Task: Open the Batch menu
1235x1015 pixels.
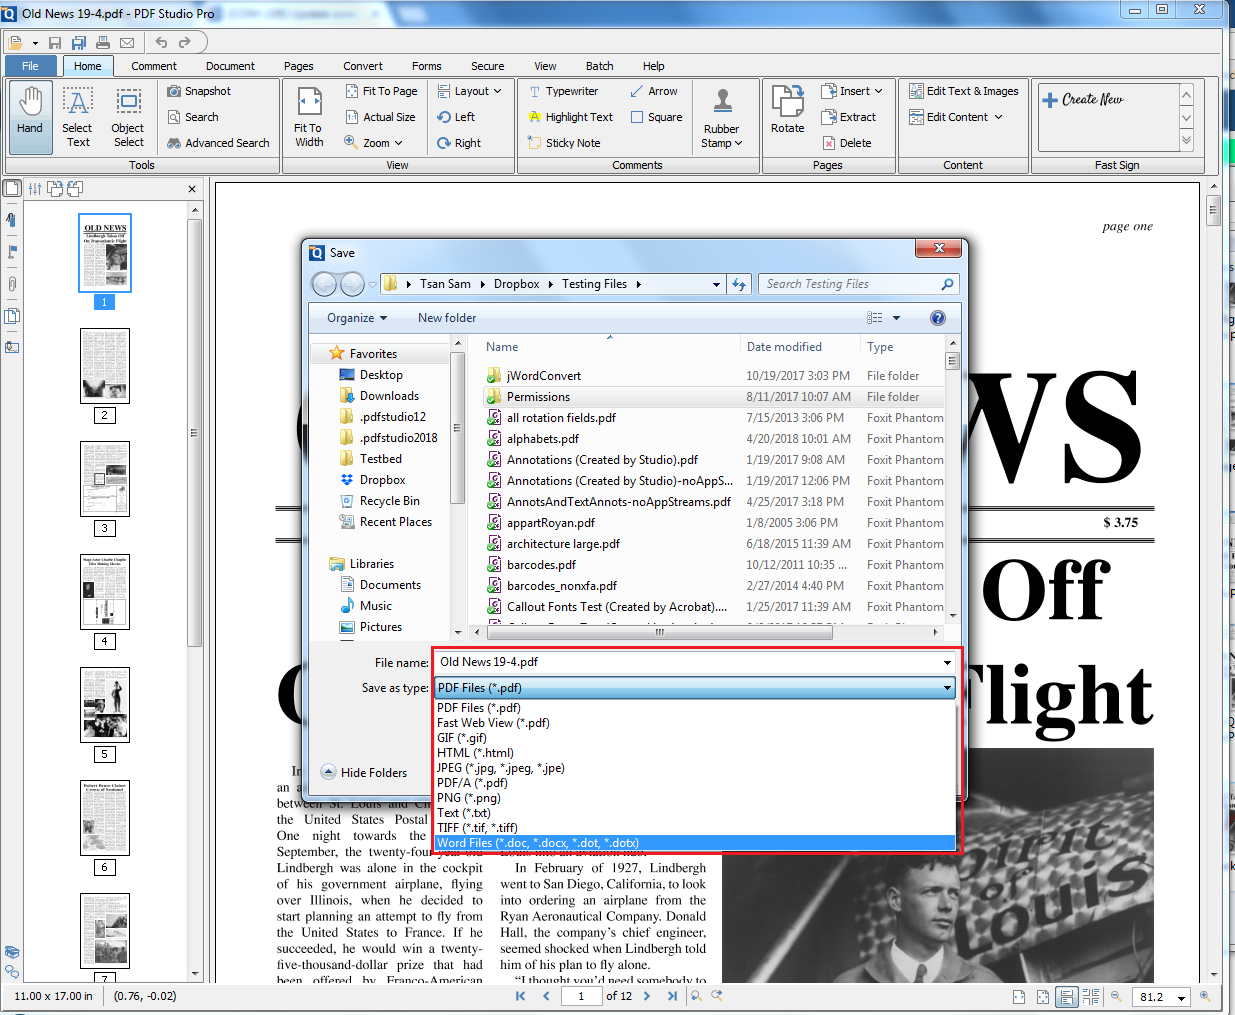Action: click(x=600, y=66)
